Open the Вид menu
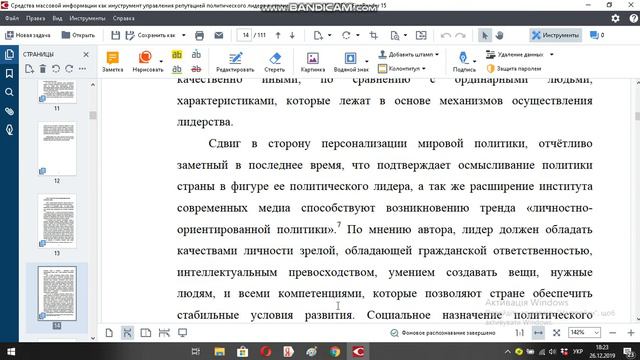Screen dimensions: 640x360 click(57, 18)
